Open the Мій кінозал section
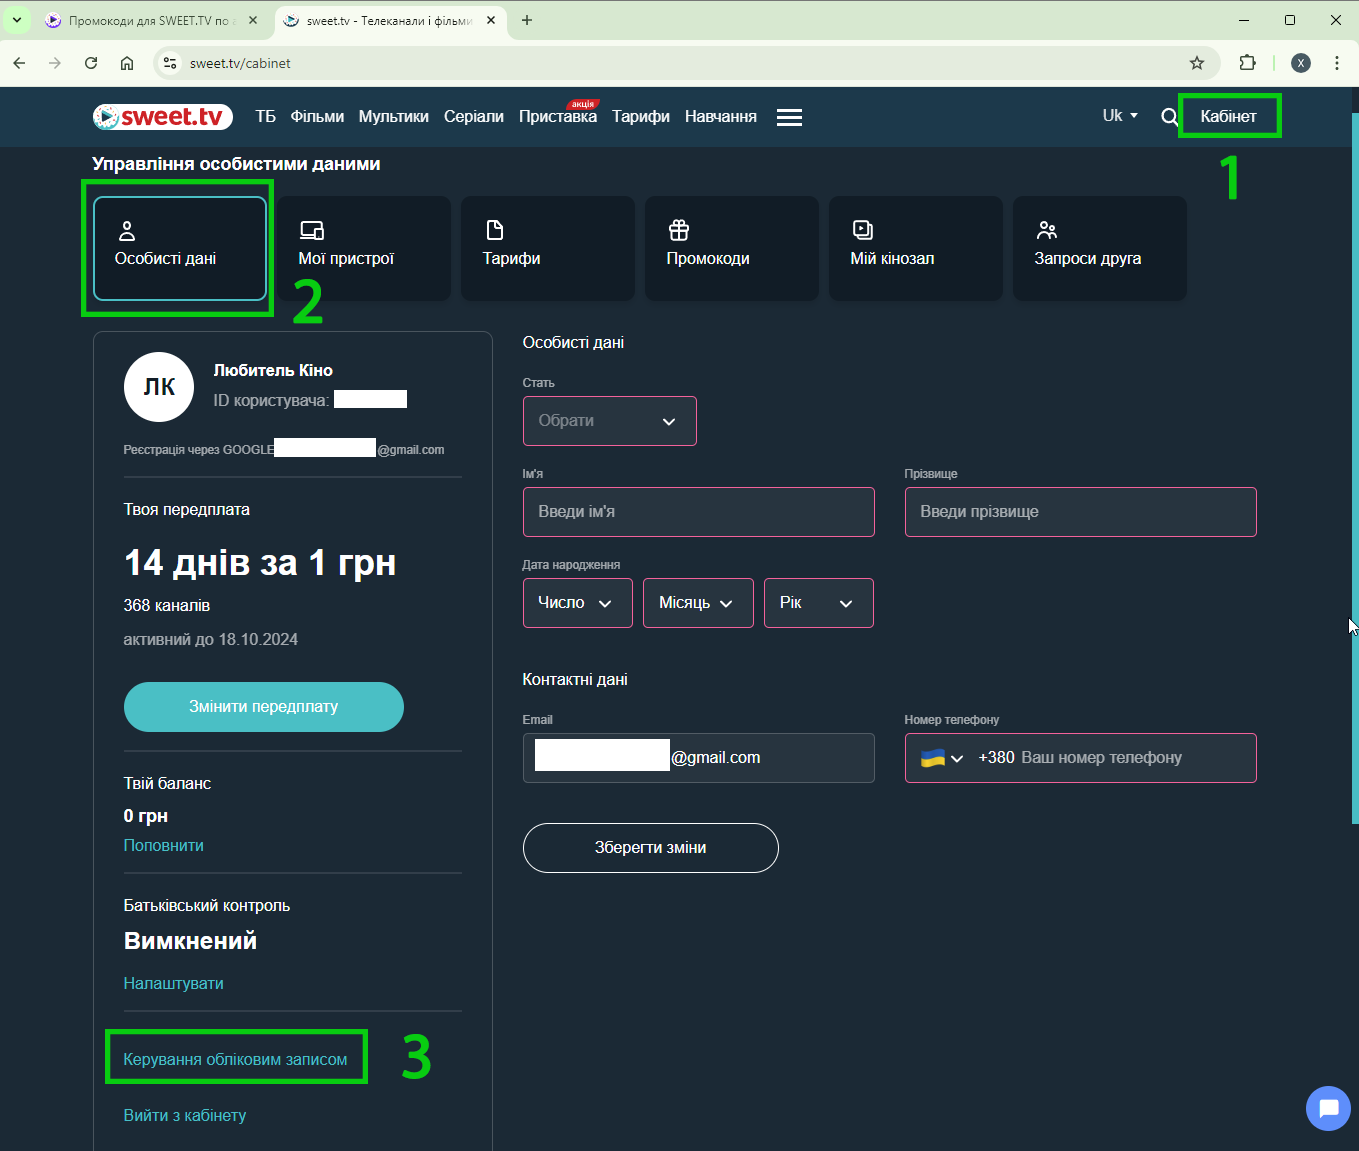This screenshot has height=1151, width=1359. pyautogui.click(x=915, y=248)
